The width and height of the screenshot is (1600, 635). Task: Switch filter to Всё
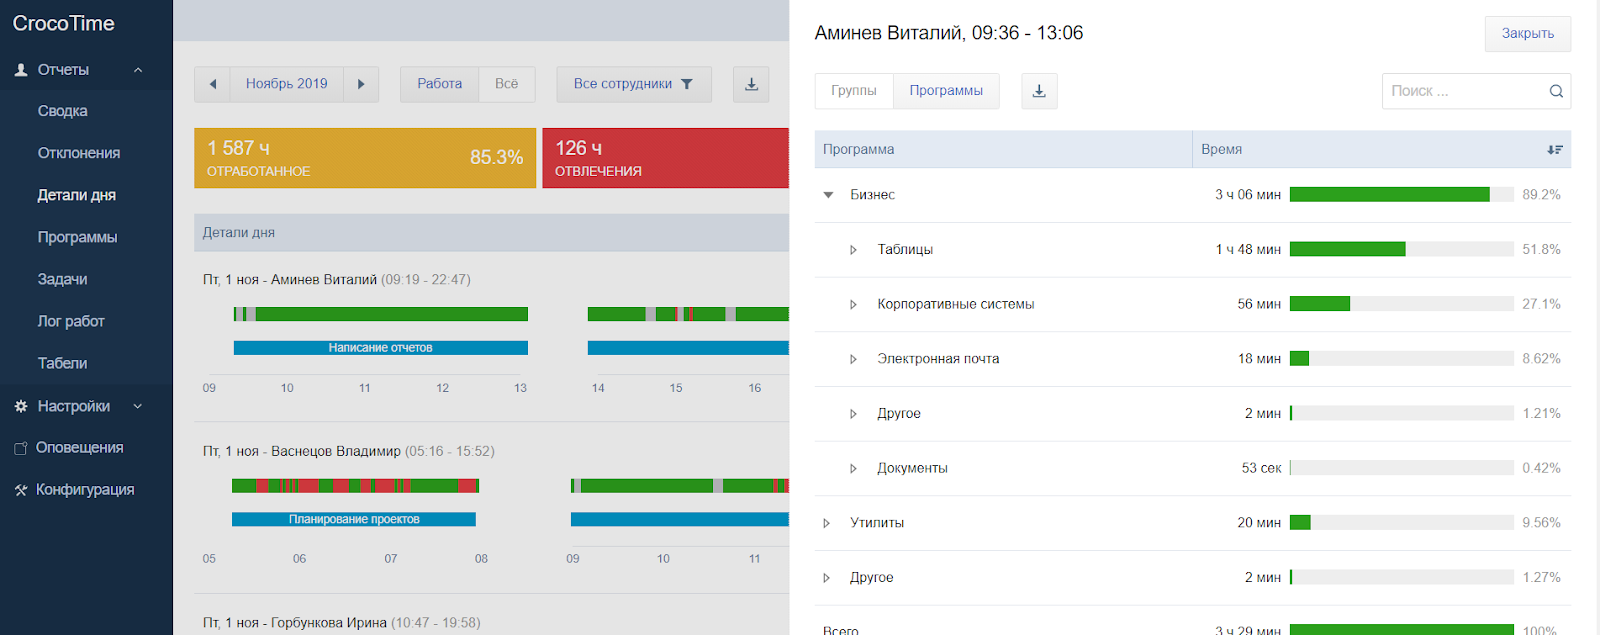point(507,84)
